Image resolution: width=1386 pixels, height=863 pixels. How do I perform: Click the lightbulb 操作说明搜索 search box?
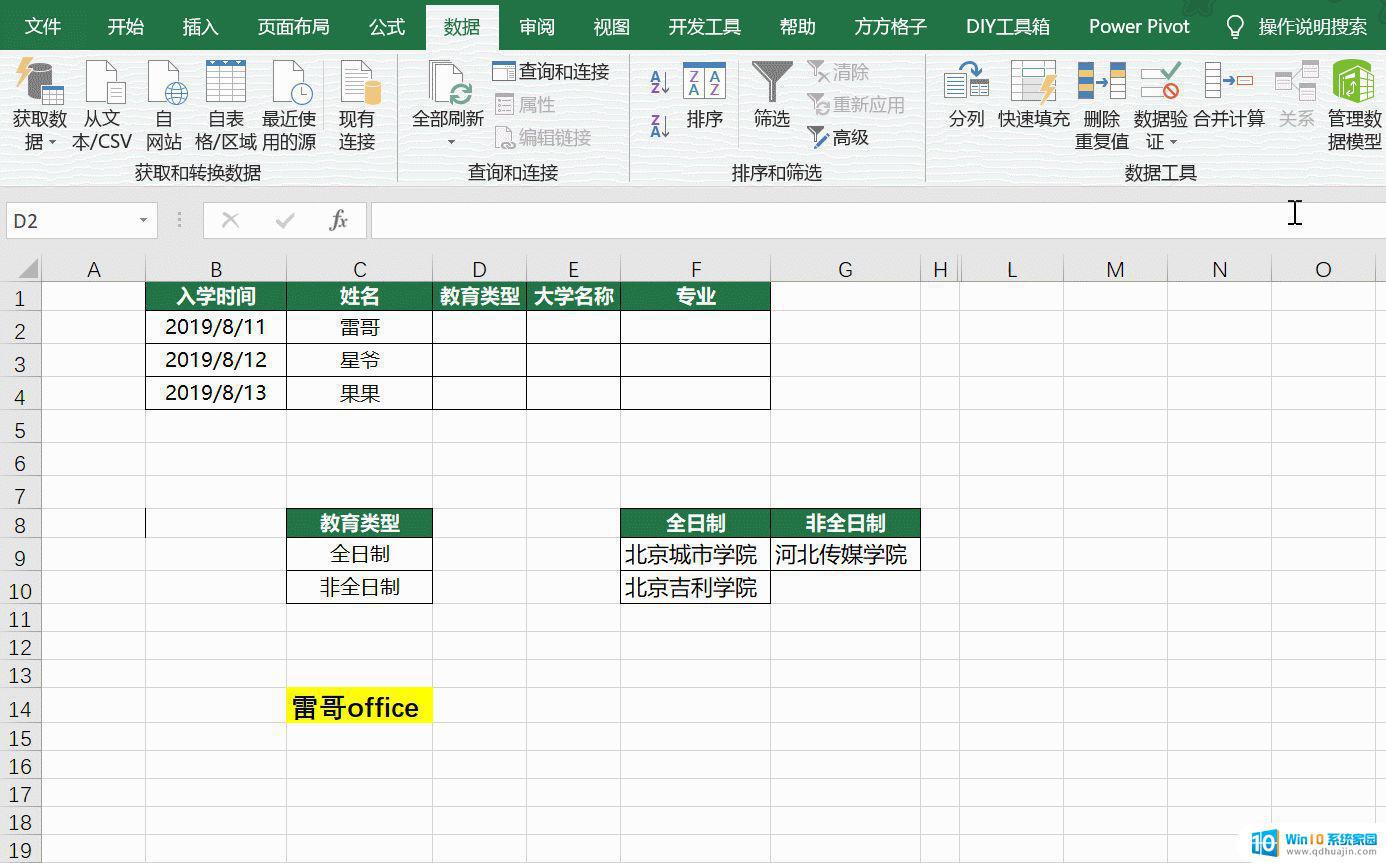[x=1297, y=27]
